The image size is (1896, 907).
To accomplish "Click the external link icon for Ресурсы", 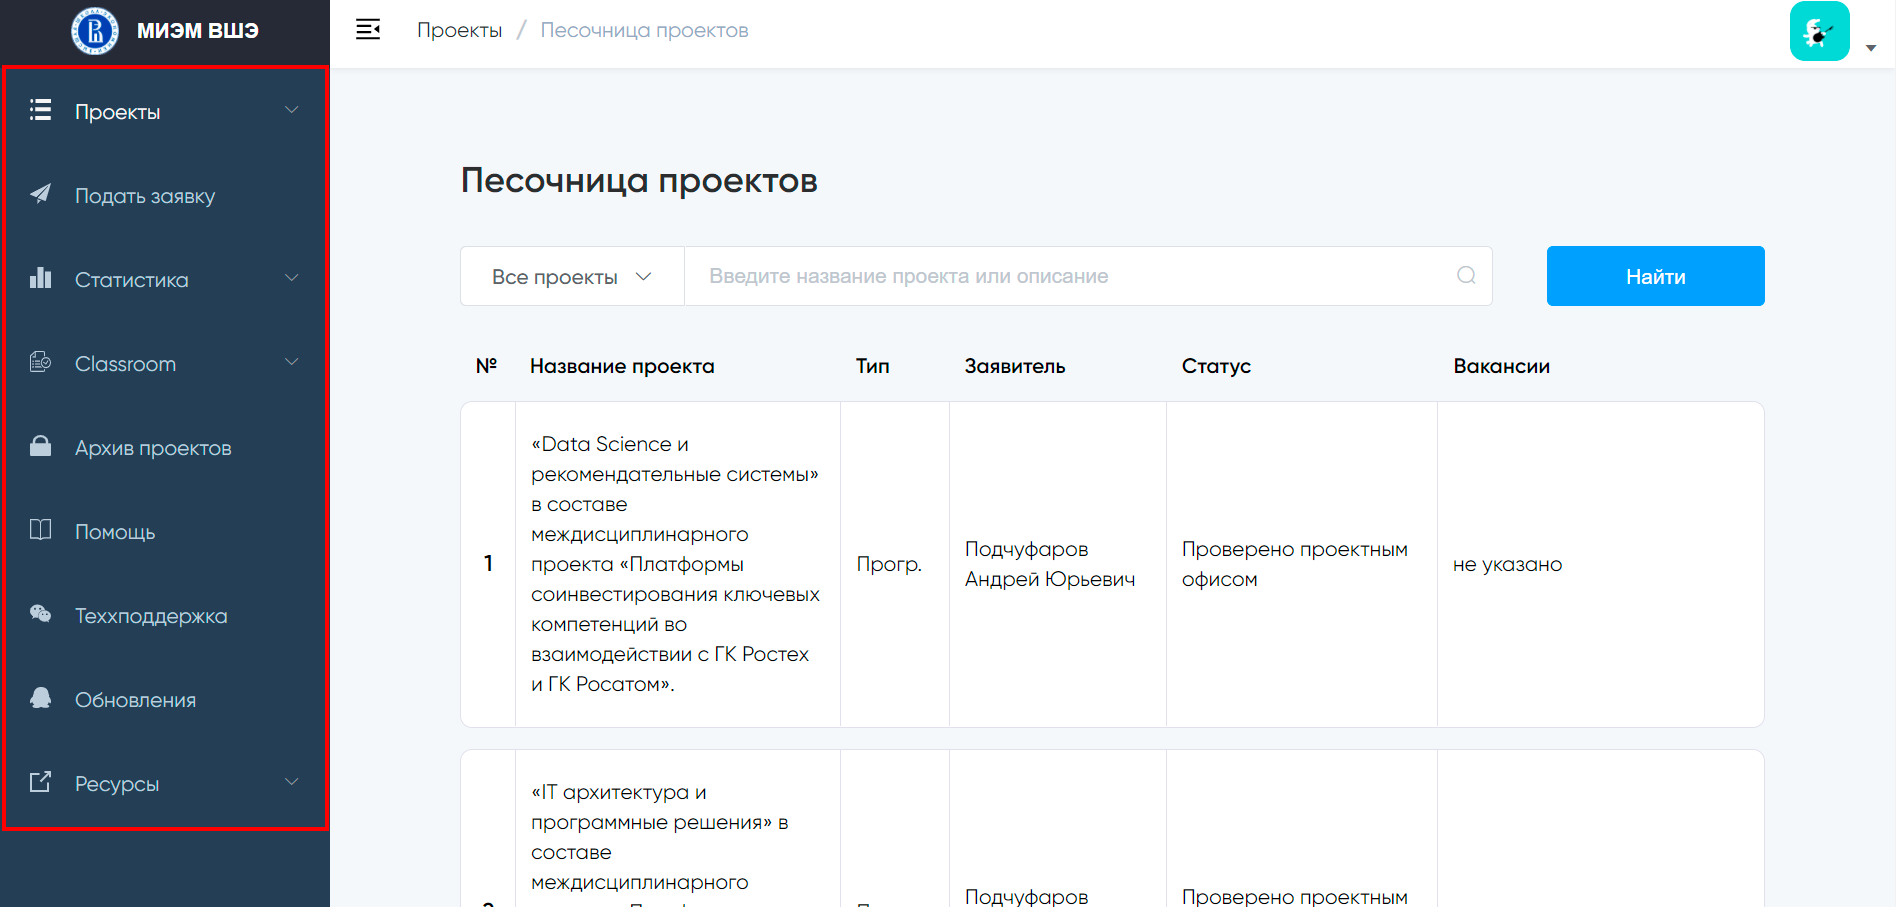I will (x=40, y=782).
